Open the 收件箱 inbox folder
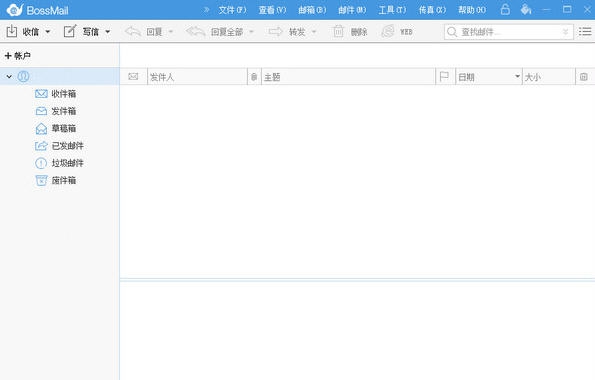 56,93
